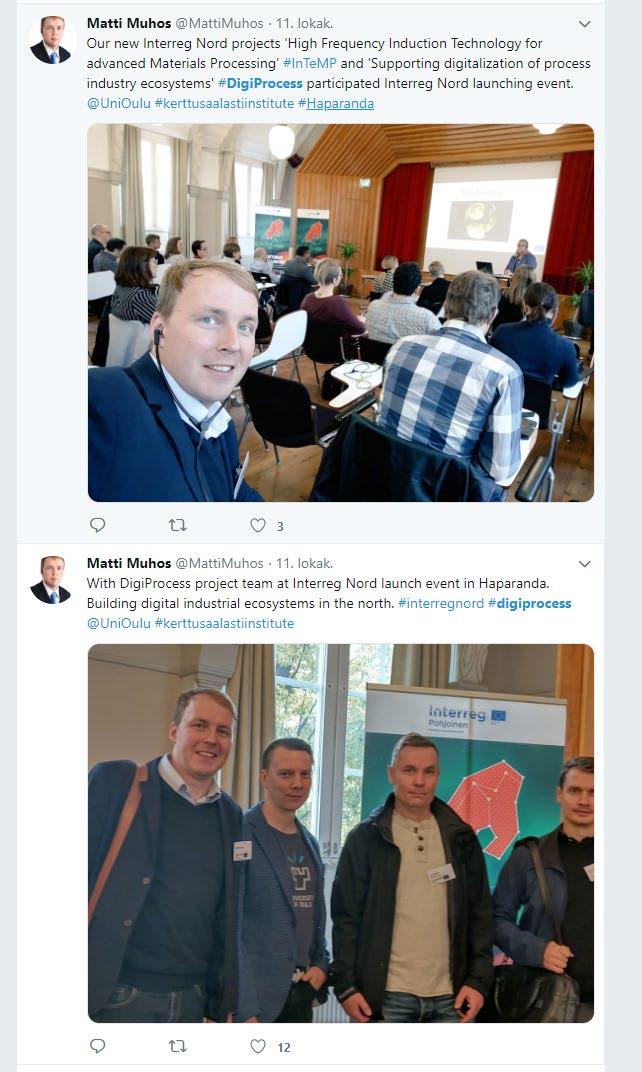
Task: Like the tweet with 12 likes
Action: point(257,1046)
